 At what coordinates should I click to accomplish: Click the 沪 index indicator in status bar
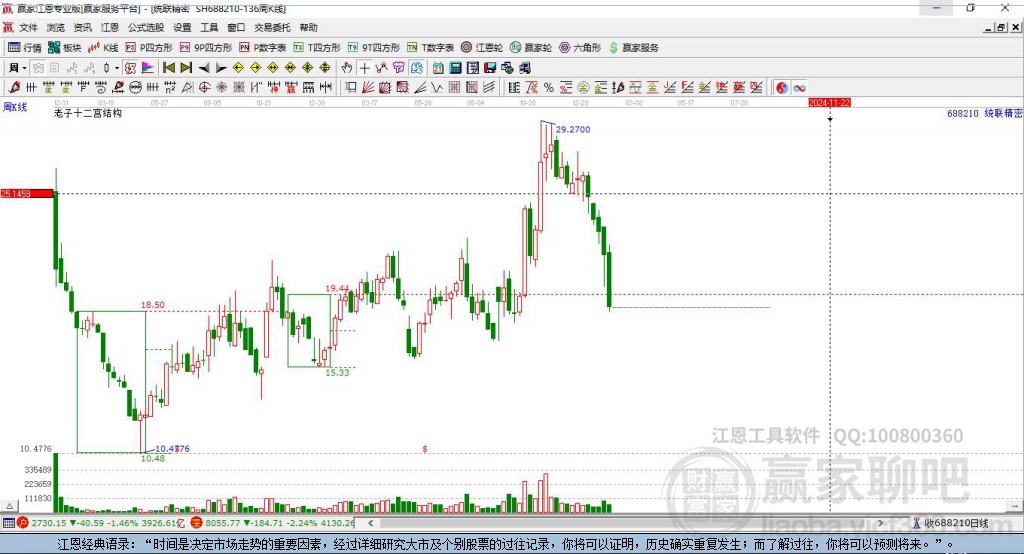click(x=23, y=523)
